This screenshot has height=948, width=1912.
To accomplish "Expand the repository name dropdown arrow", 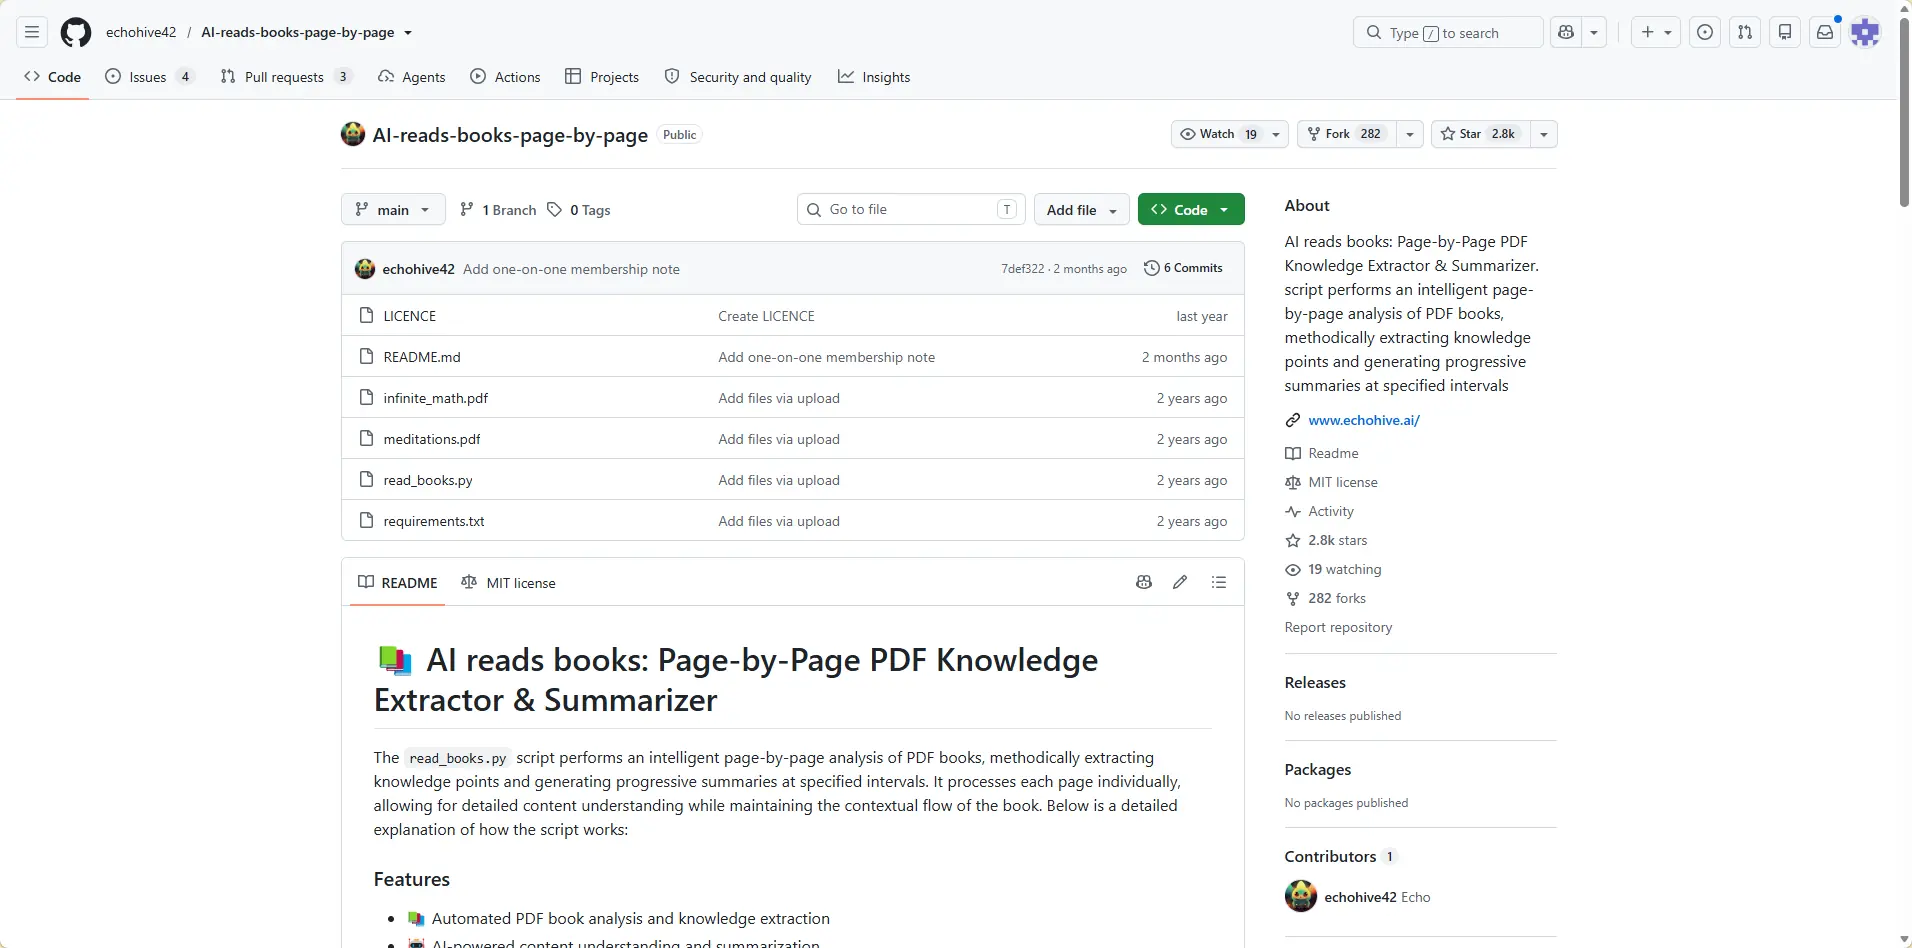I will (x=408, y=33).
